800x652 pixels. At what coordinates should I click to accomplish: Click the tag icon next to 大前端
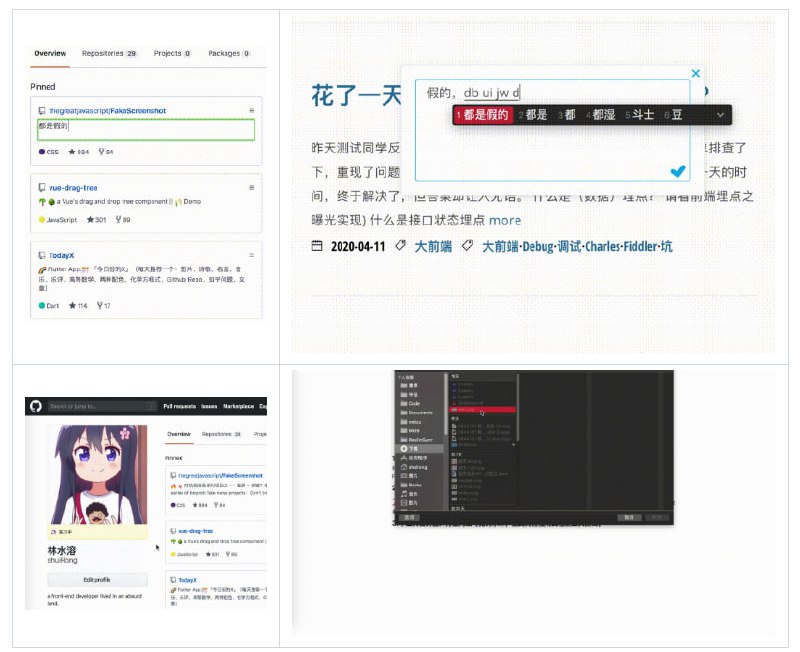pyautogui.click(x=399, y=244)
